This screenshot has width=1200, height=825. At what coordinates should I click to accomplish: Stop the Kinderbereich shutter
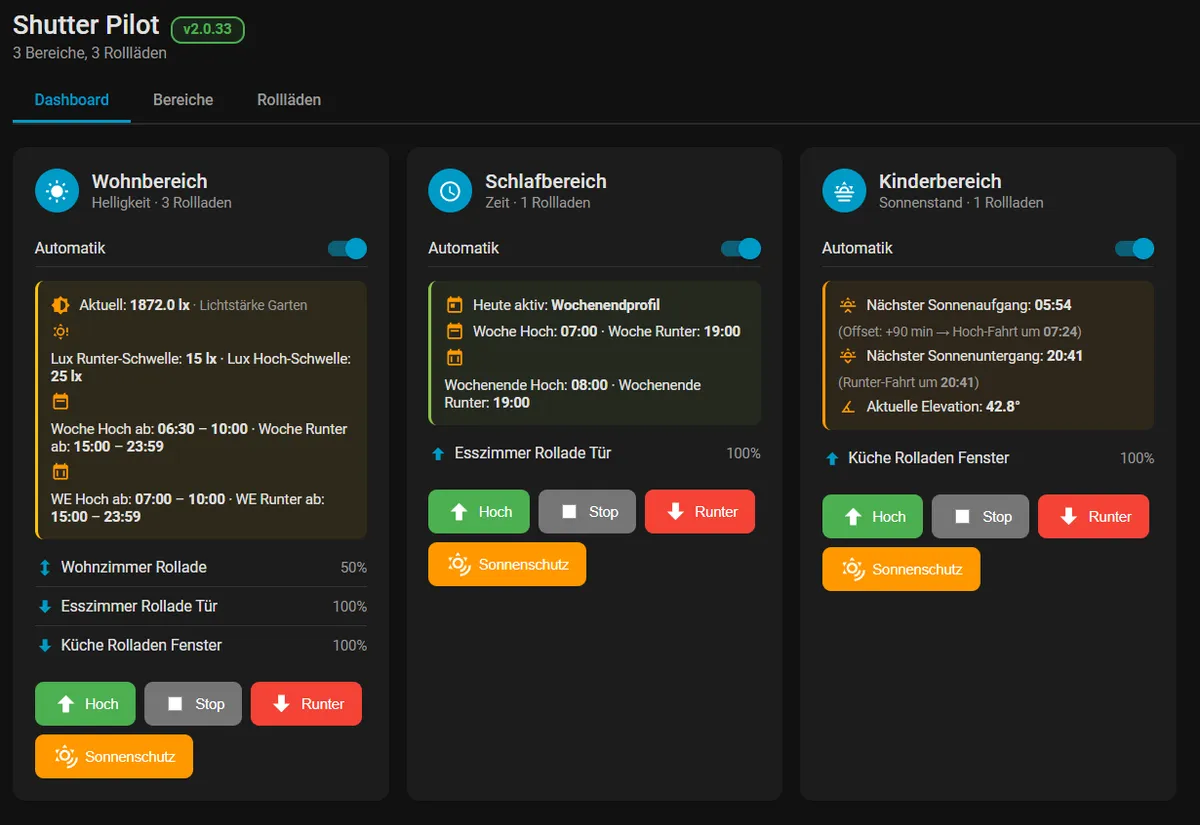pos(981,517)
